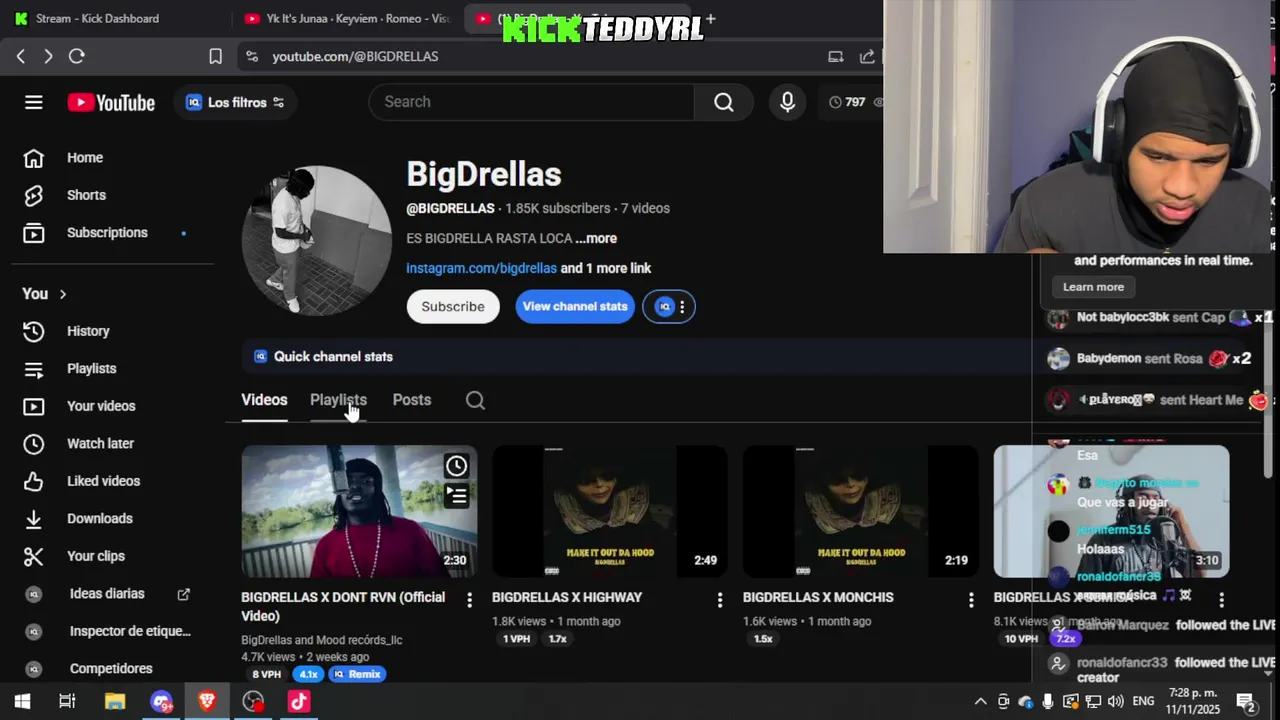The height and width of the screenshot is (720, 1280).
Task: Expand the You section chevron
Action: [x=62, y=294]
